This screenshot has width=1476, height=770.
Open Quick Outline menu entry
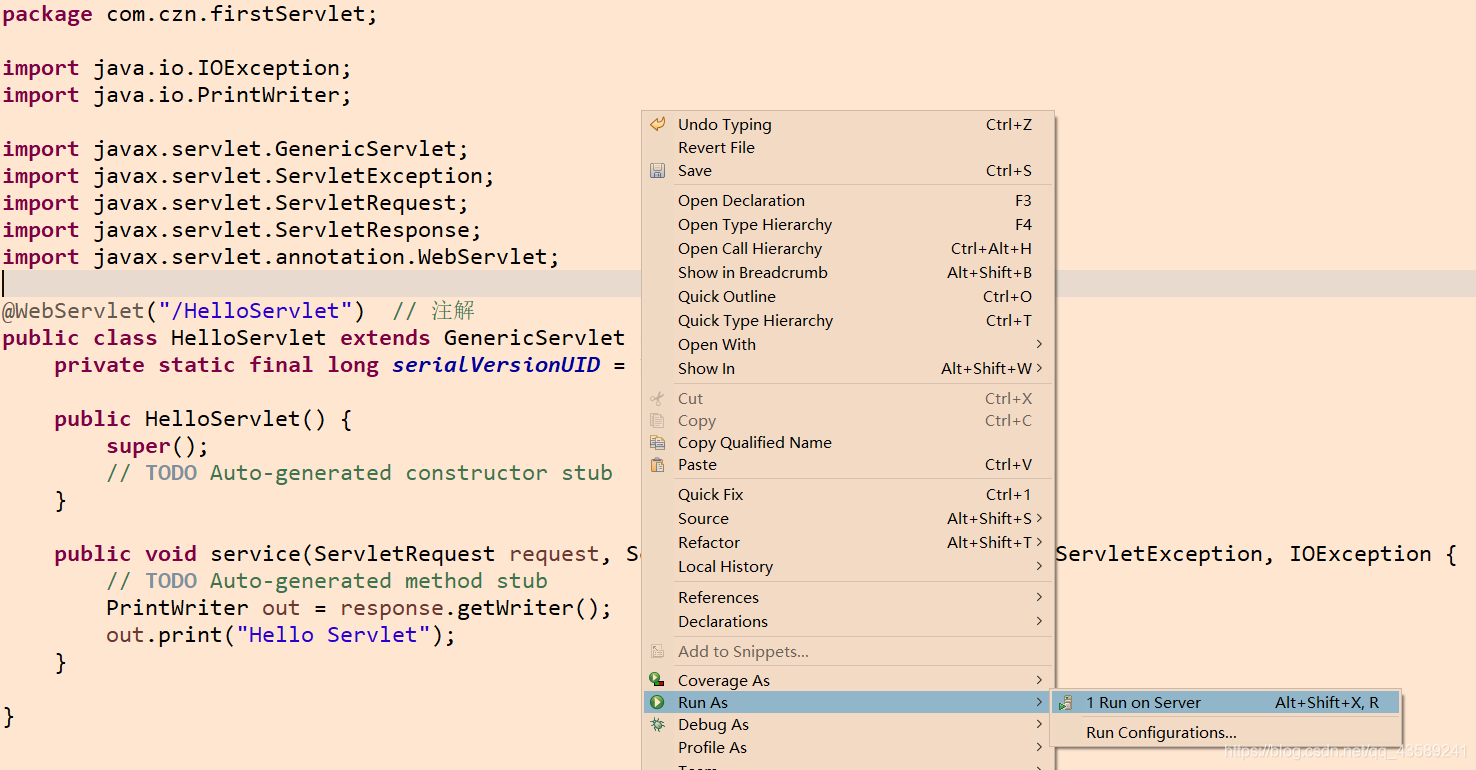848,297
